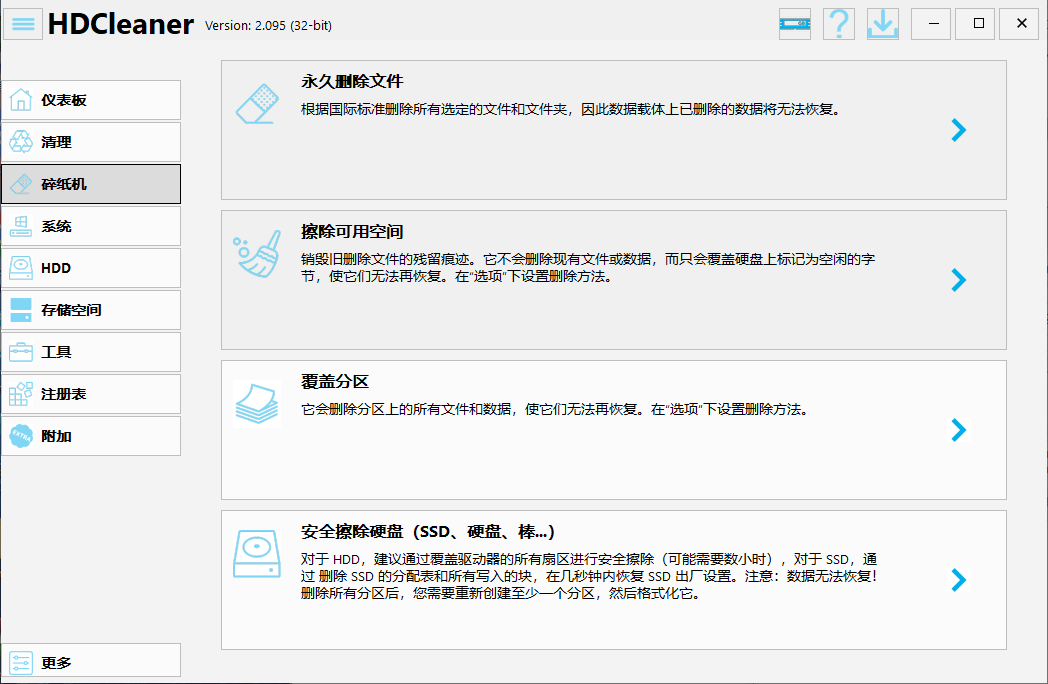This screenshot has height=684, width=1048.
Task: Click the license key icon in title bar
Action: click(x=794, y=23)
